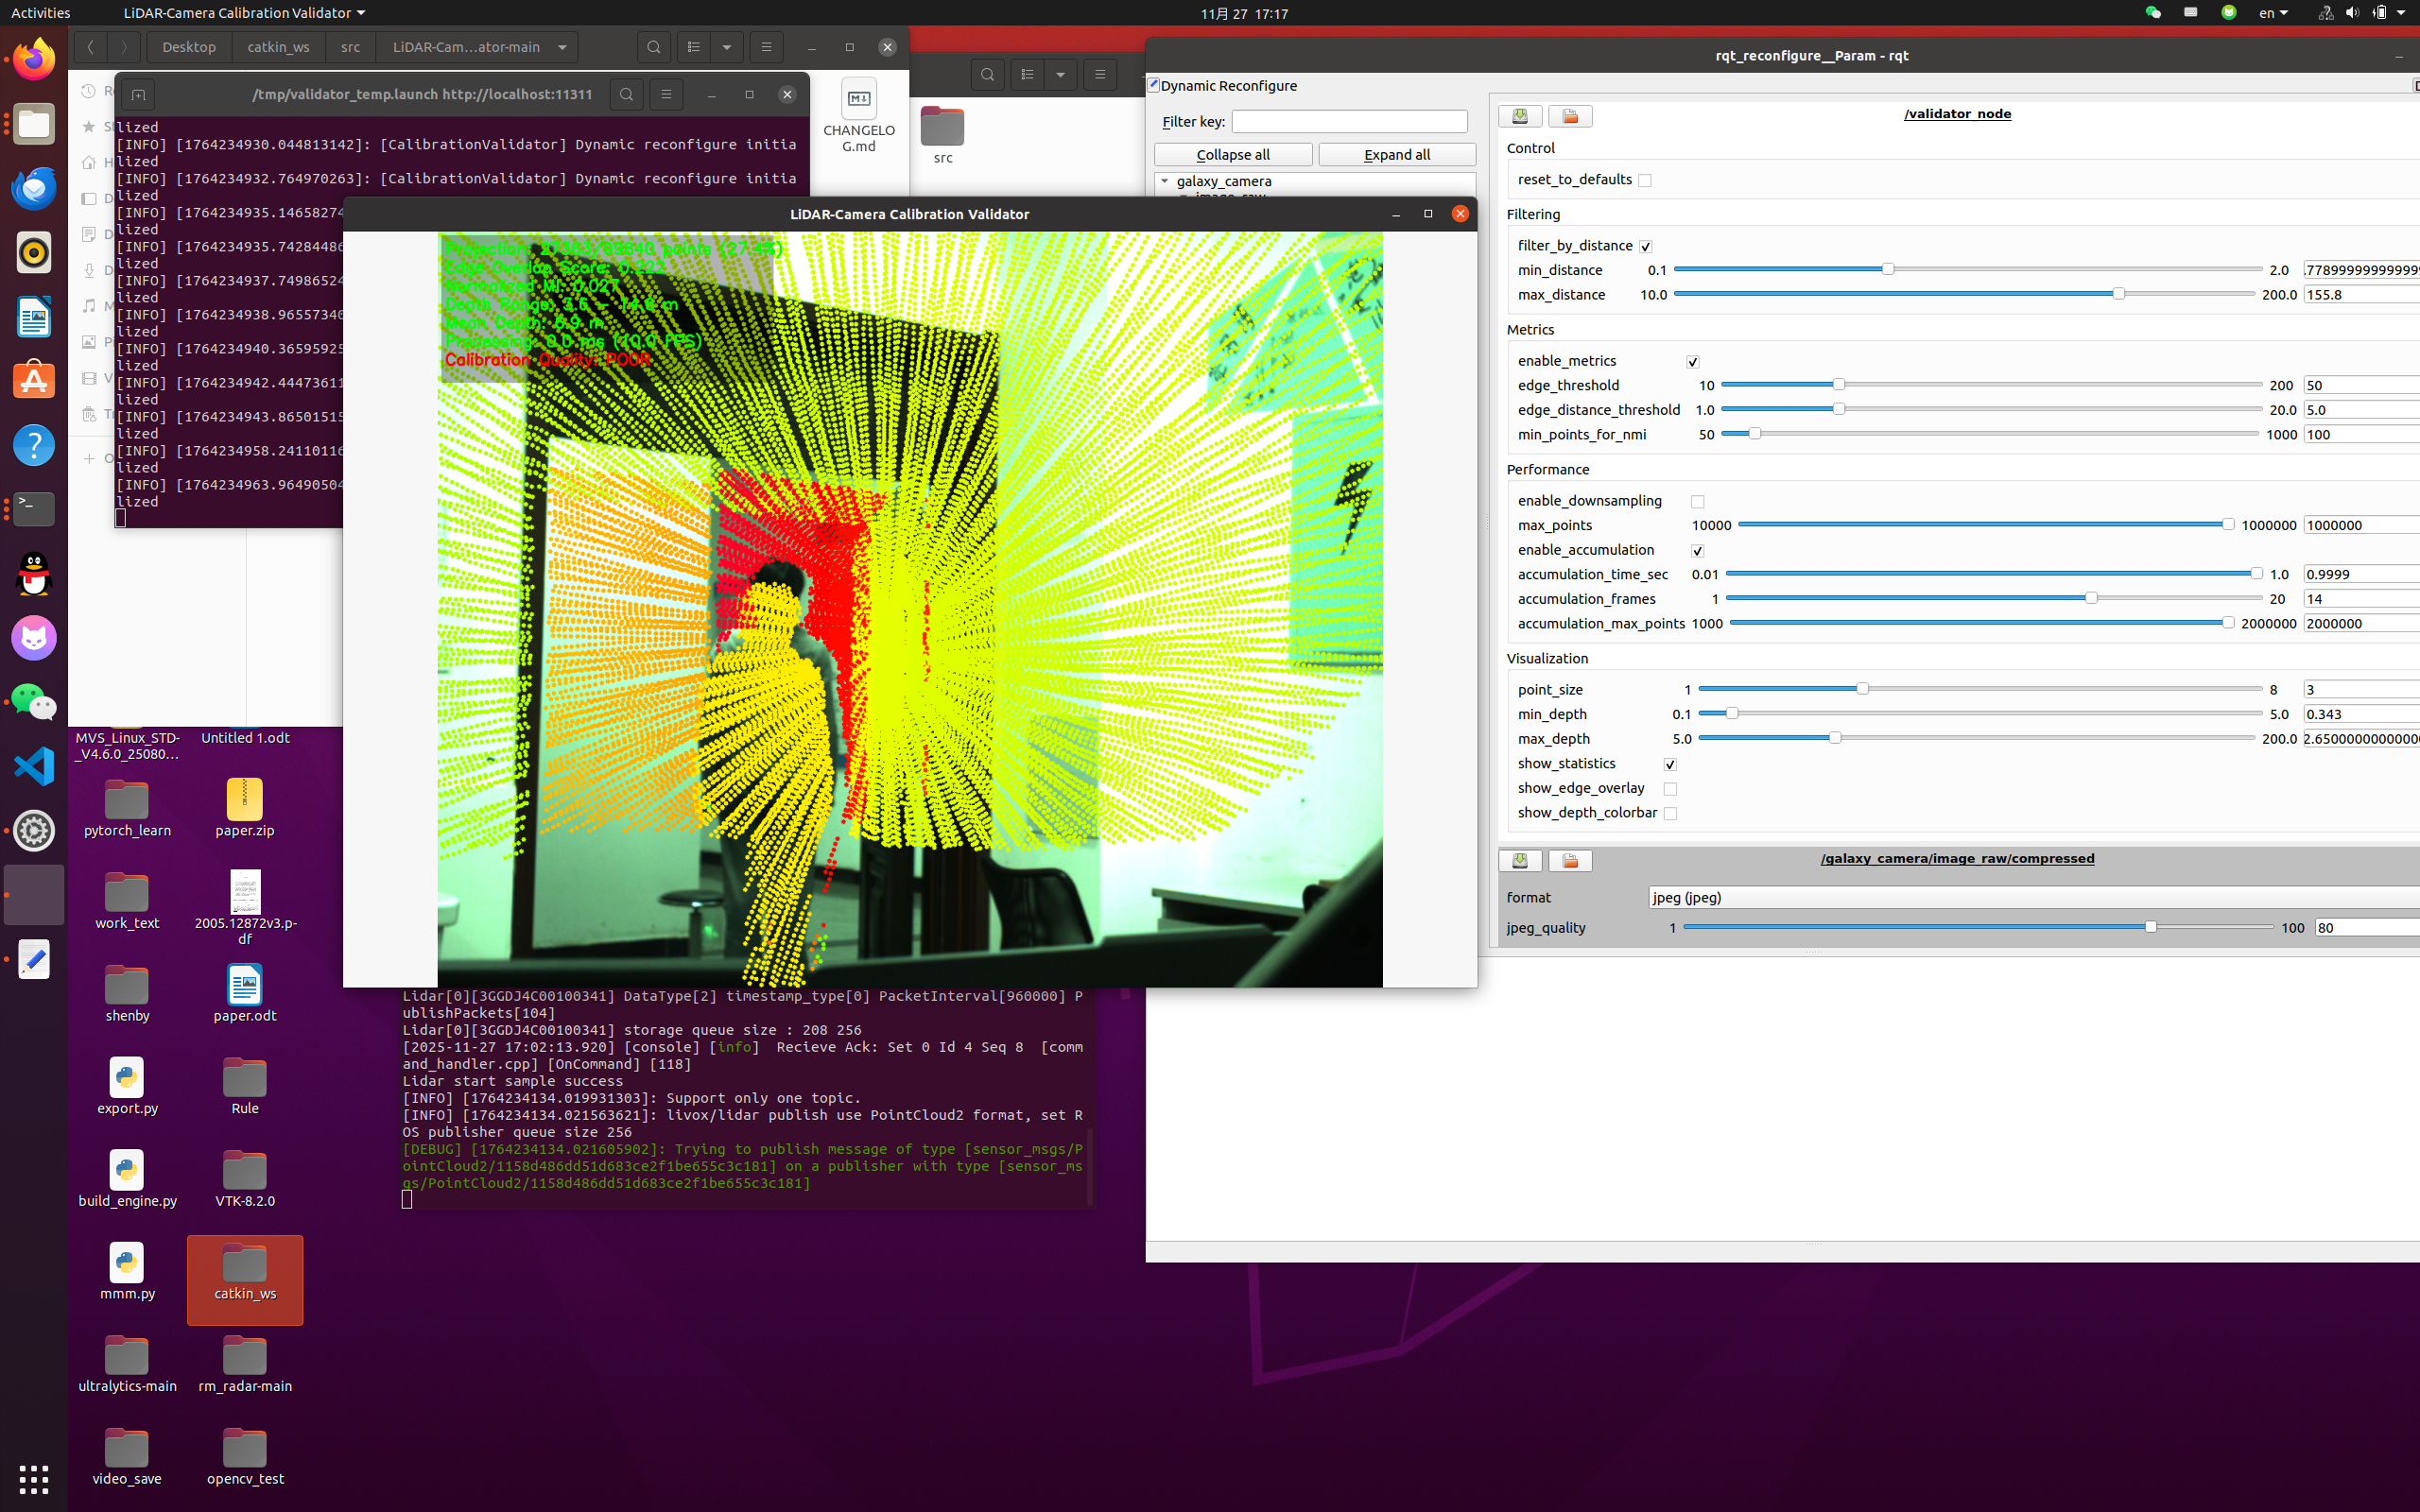Open hamburger menu in terminal window
The height and width of the screenshot is (1512, 2420).
[666, 94]
